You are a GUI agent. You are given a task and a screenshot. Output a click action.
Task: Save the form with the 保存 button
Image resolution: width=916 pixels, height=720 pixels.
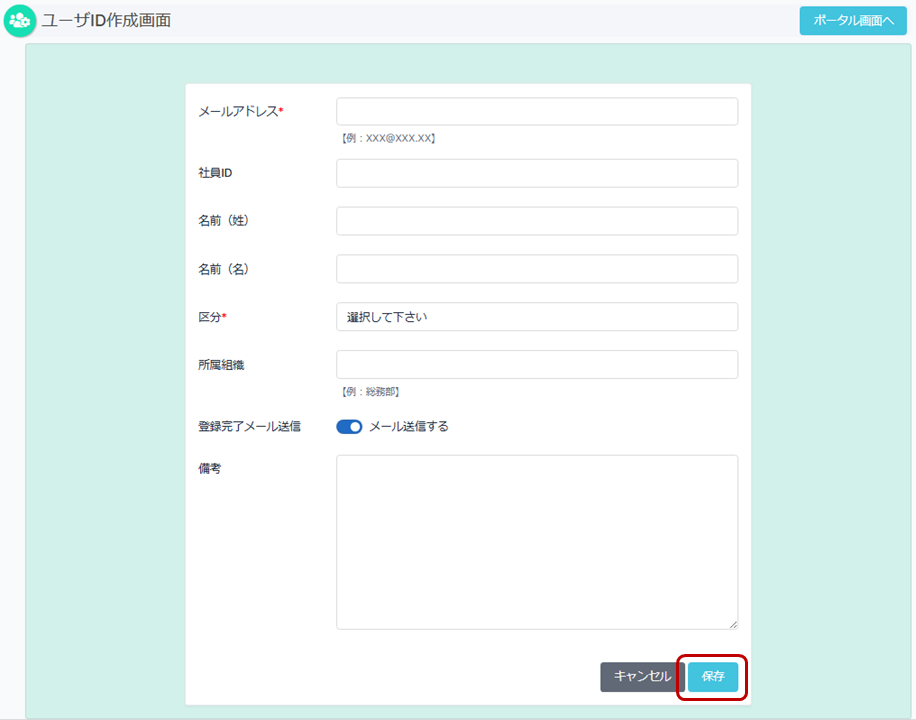[713, 677]
